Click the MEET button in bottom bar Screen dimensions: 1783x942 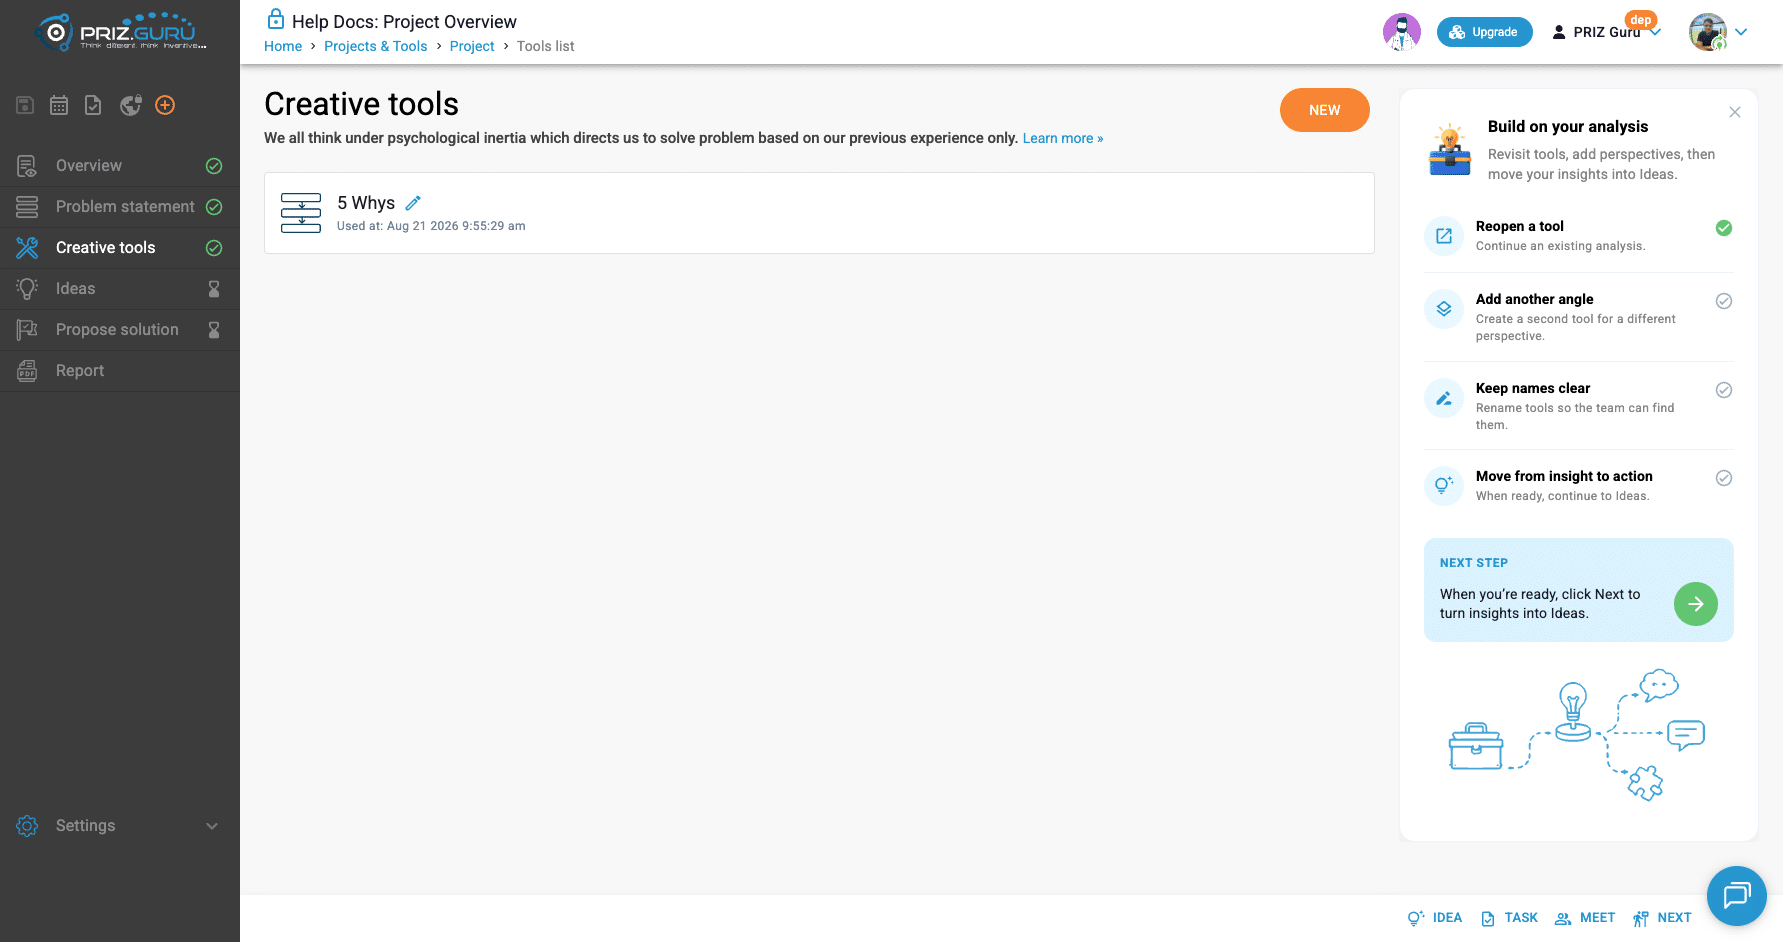pyautogui.click(x=1586, y=918)
